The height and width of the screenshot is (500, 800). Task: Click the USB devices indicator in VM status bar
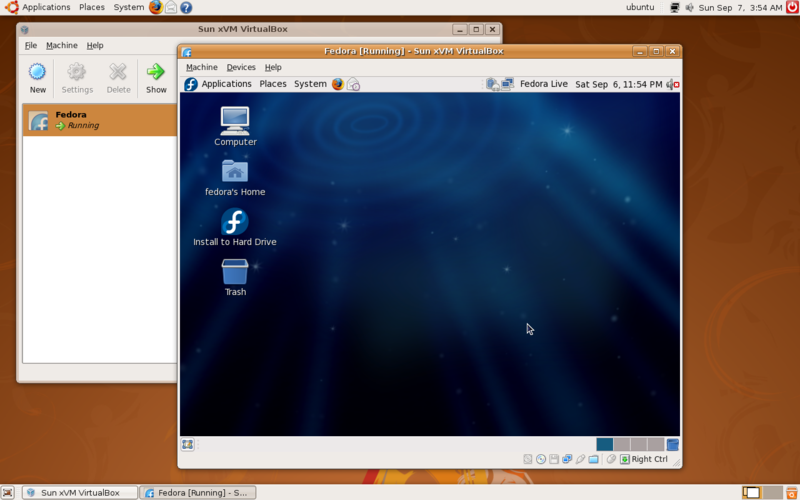580,459
